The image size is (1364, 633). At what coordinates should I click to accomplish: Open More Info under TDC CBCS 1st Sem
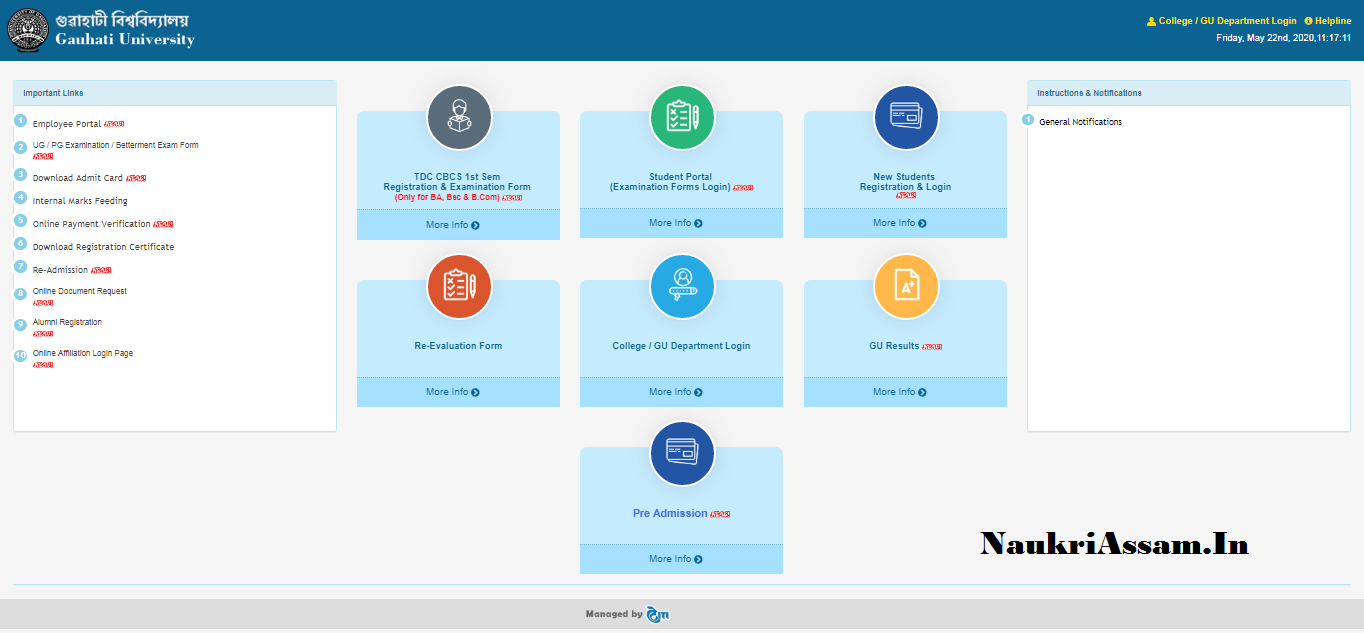(453, 225)
